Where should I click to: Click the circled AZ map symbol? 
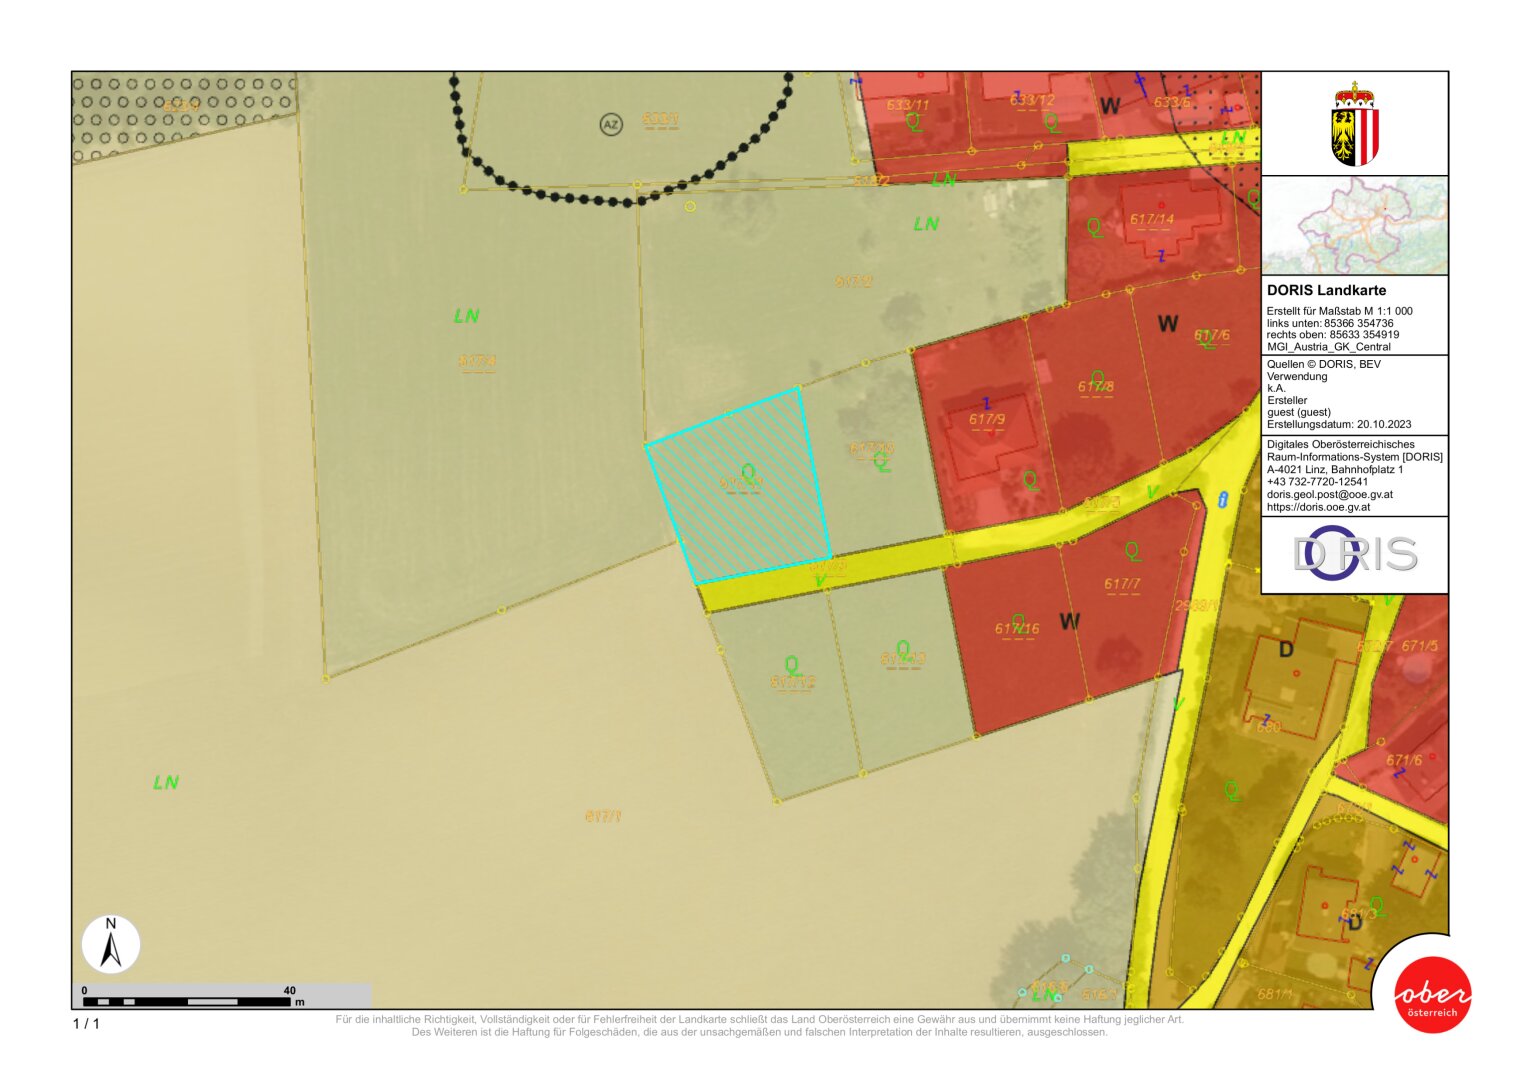610,124
